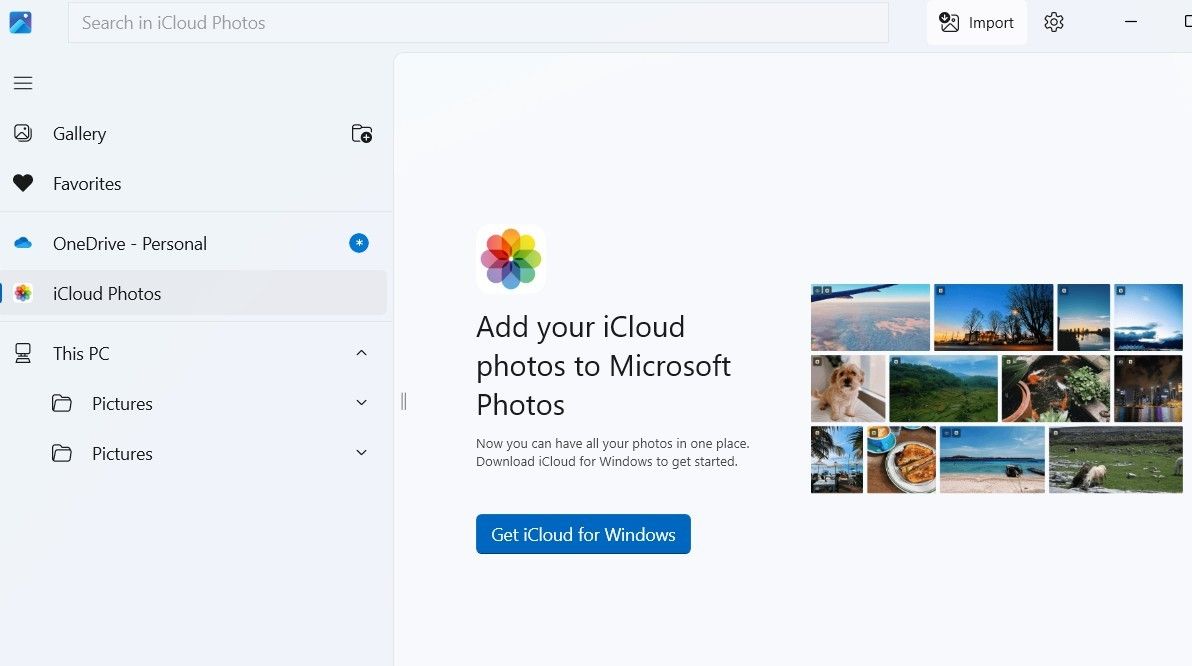Click the Photos app logo icon
The width and height of the screenshot is (1192, 666).
click(21, 22)
